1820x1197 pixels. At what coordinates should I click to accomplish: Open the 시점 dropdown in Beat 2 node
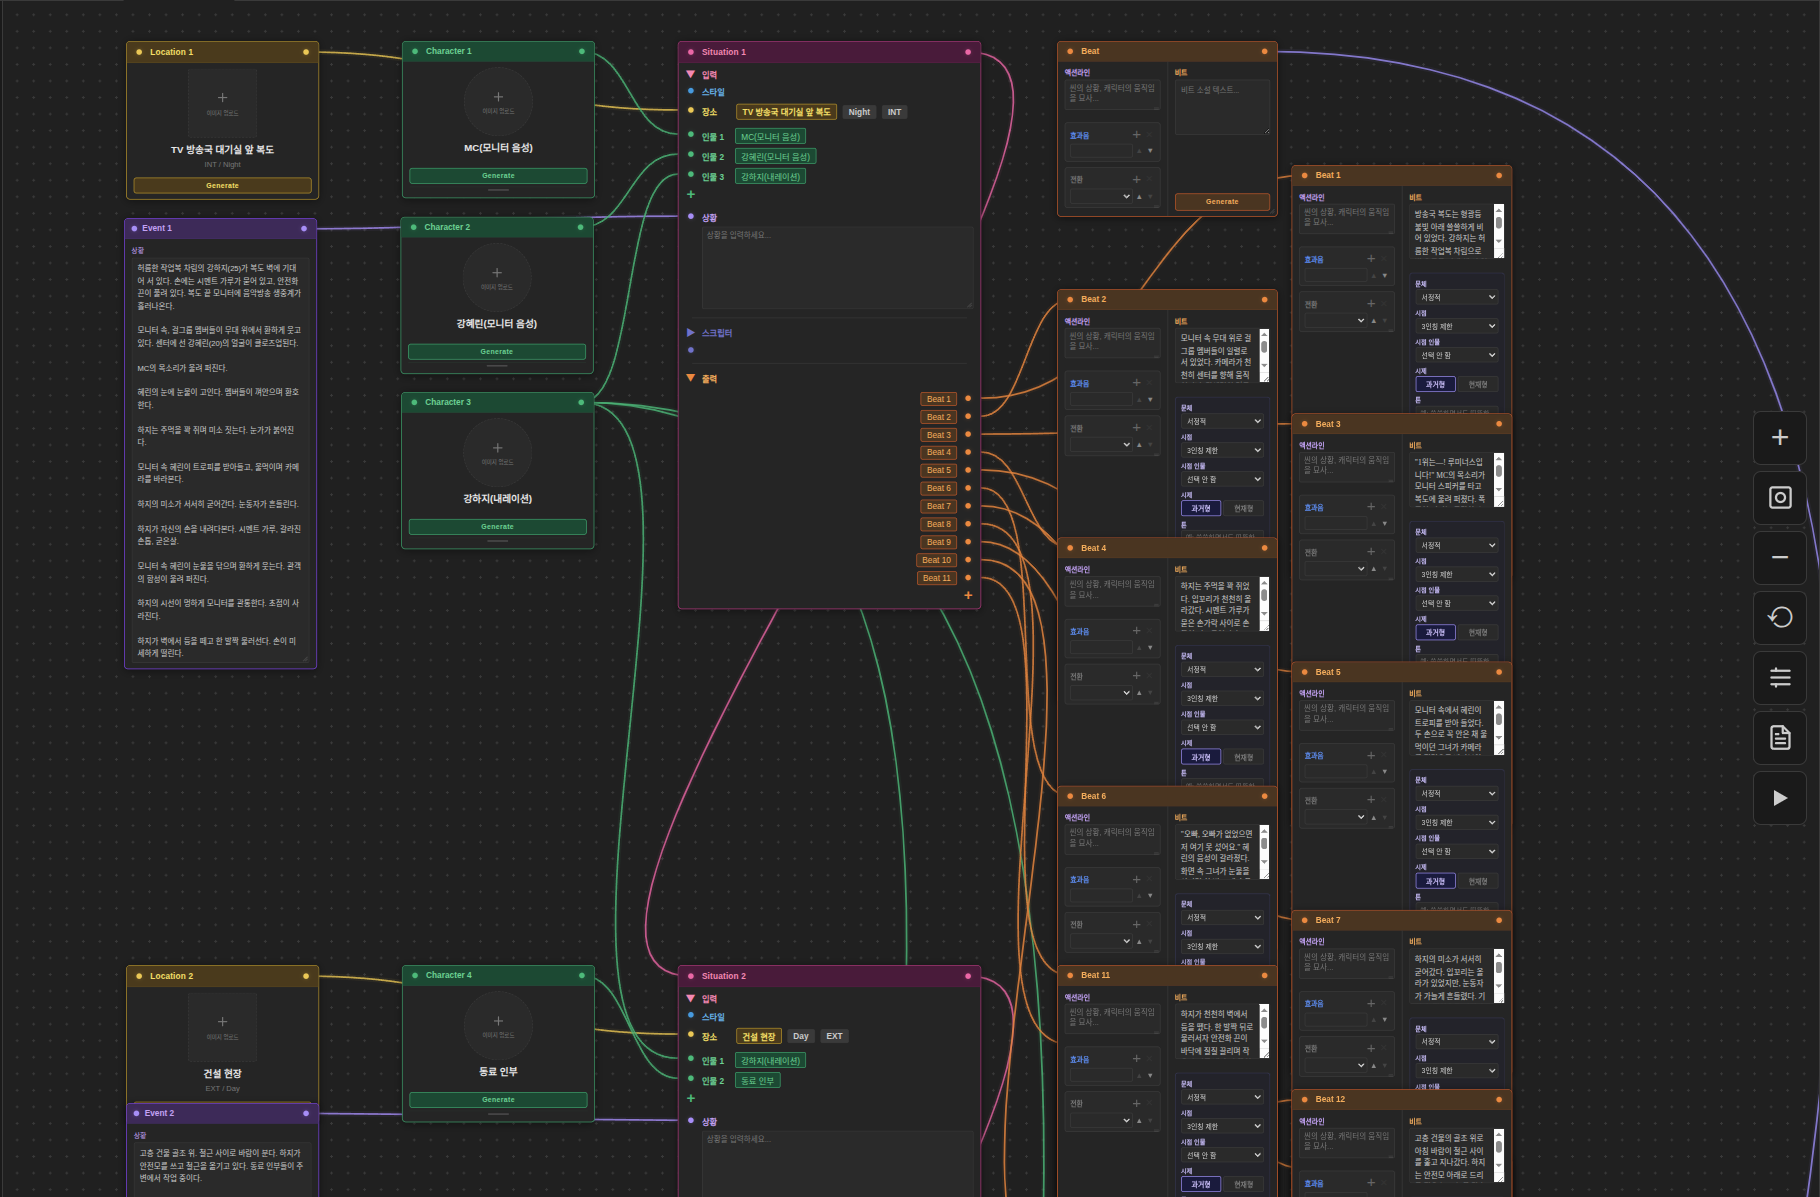coord(1223,451)
